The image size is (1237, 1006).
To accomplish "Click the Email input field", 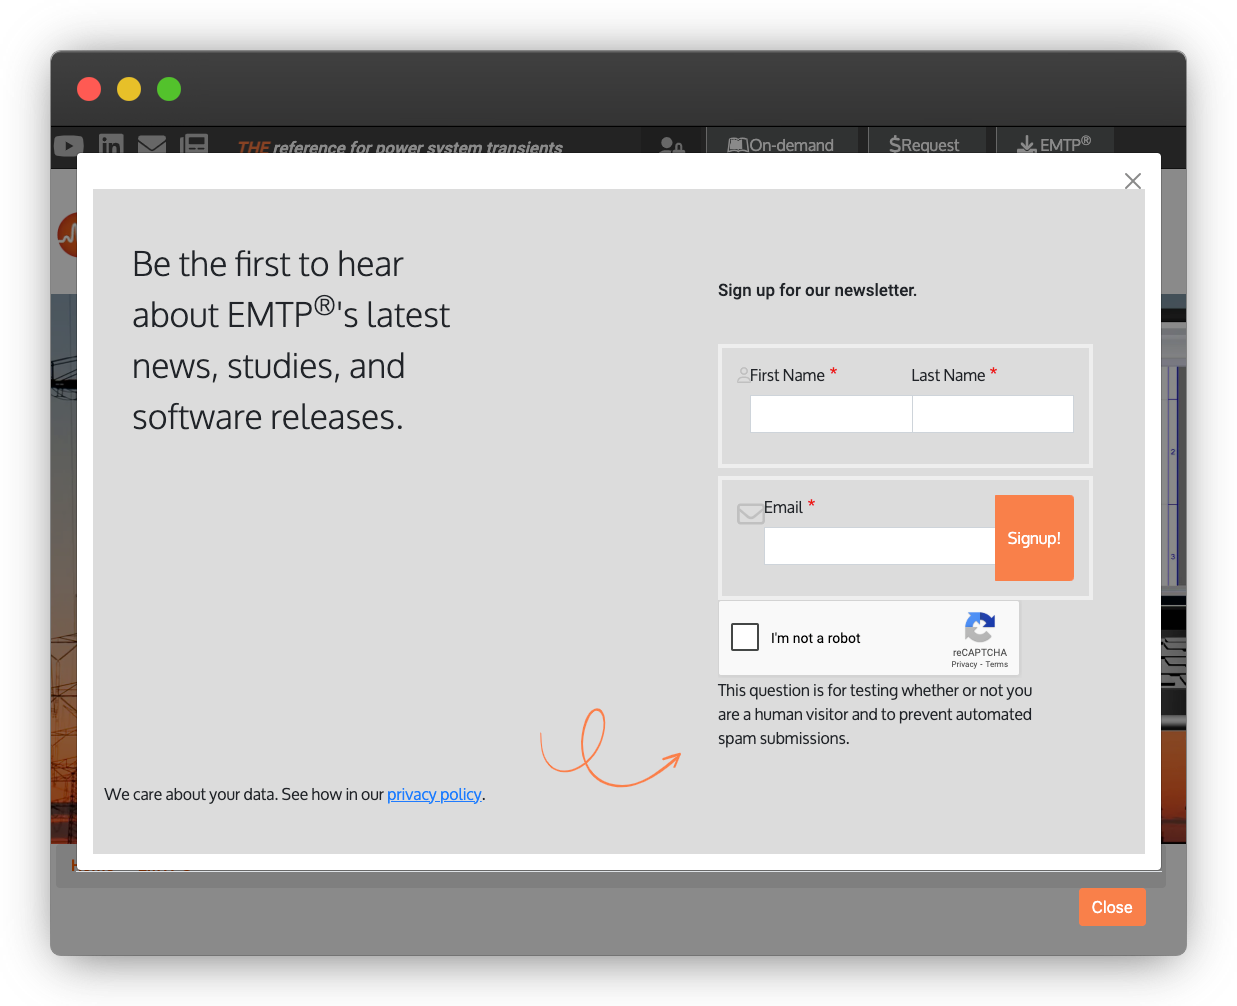I will point(880,546).
